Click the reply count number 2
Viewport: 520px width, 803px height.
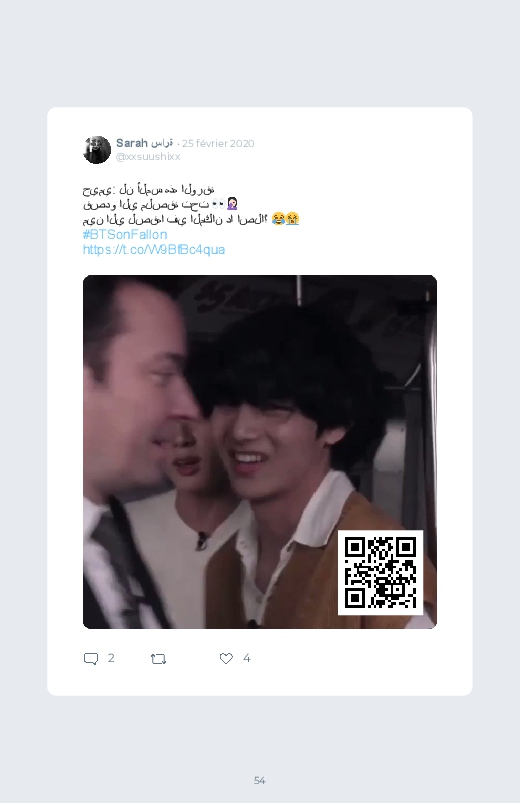pyautogui.click(x=111, y=658)
